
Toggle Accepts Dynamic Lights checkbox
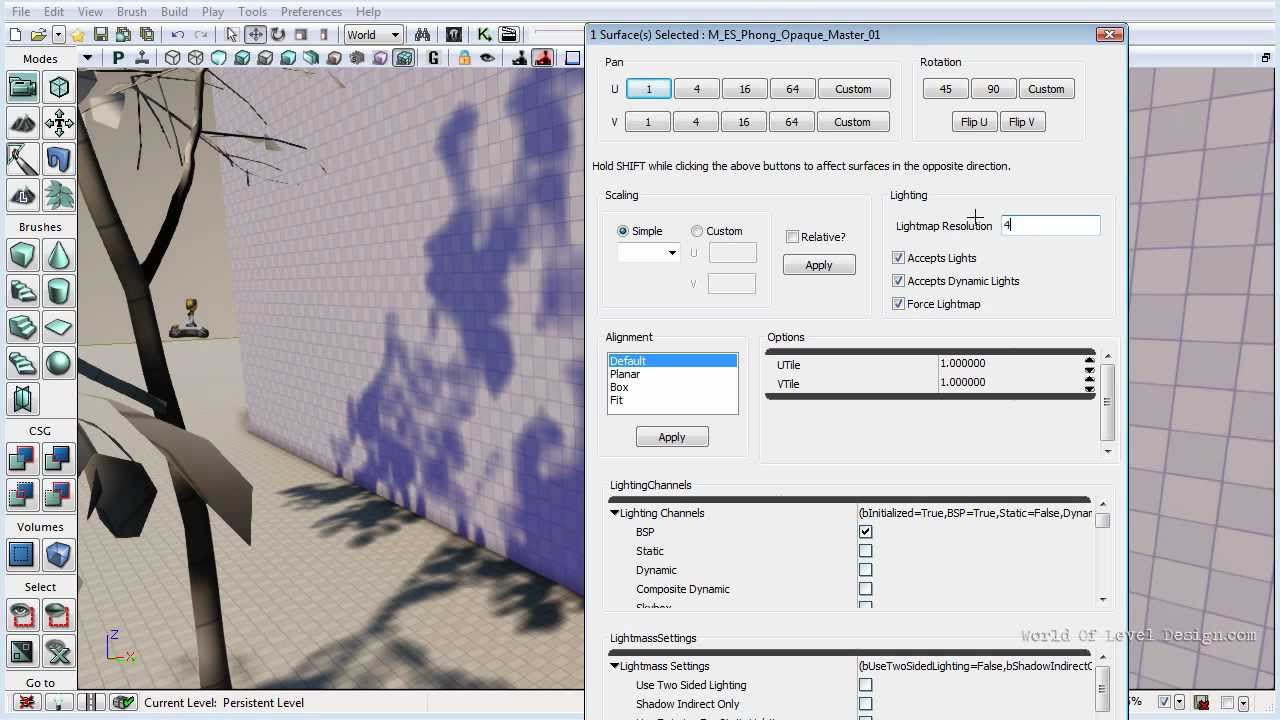click(898, 281)
